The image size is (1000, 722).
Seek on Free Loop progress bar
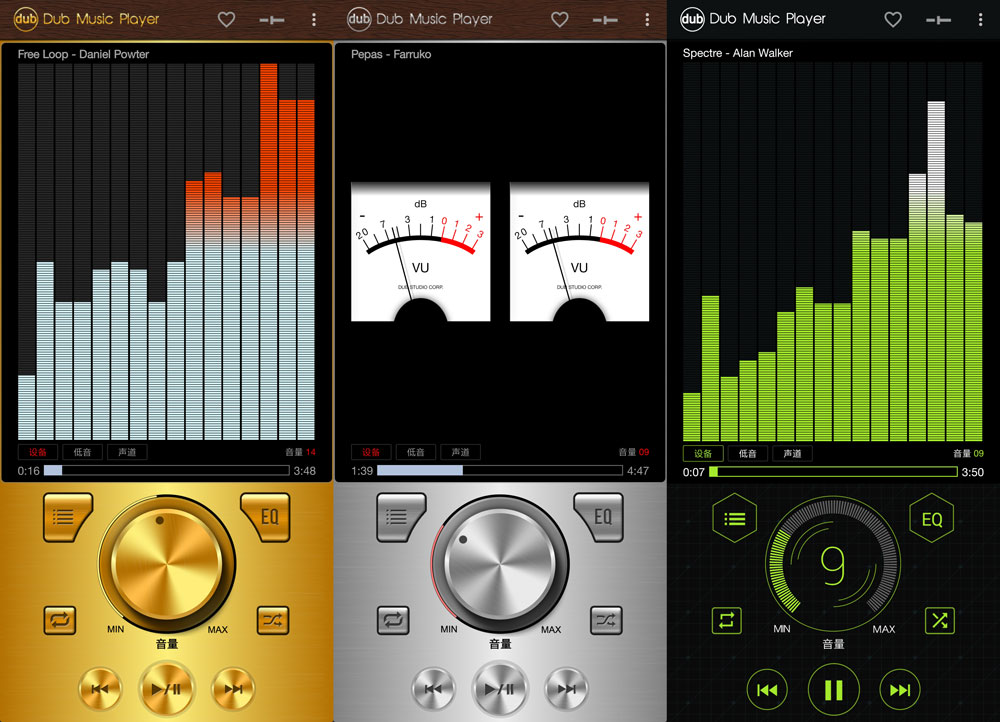coord(166,471)
